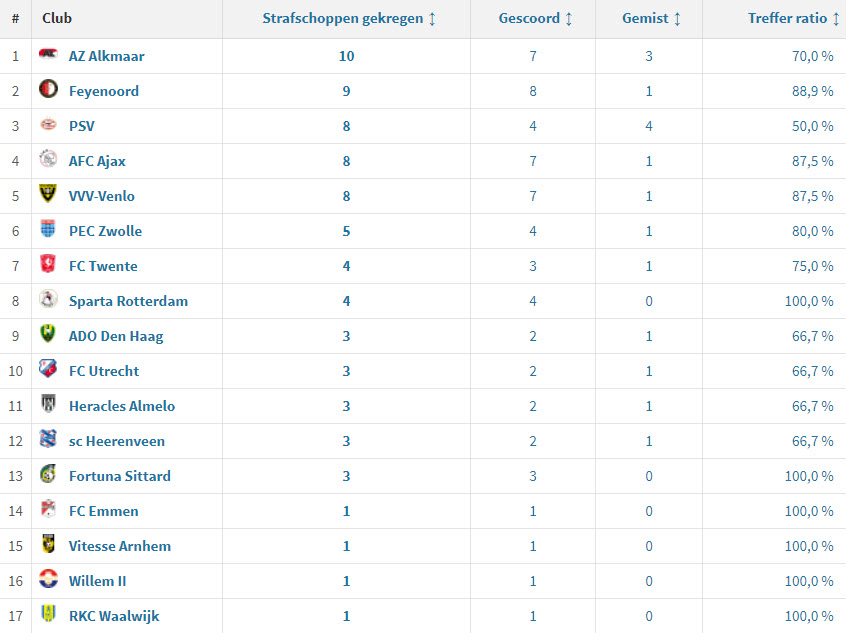Open the Sparta Rotterdam club link
The width and height of the screenshot is (847, 633).
coord(128,301)
